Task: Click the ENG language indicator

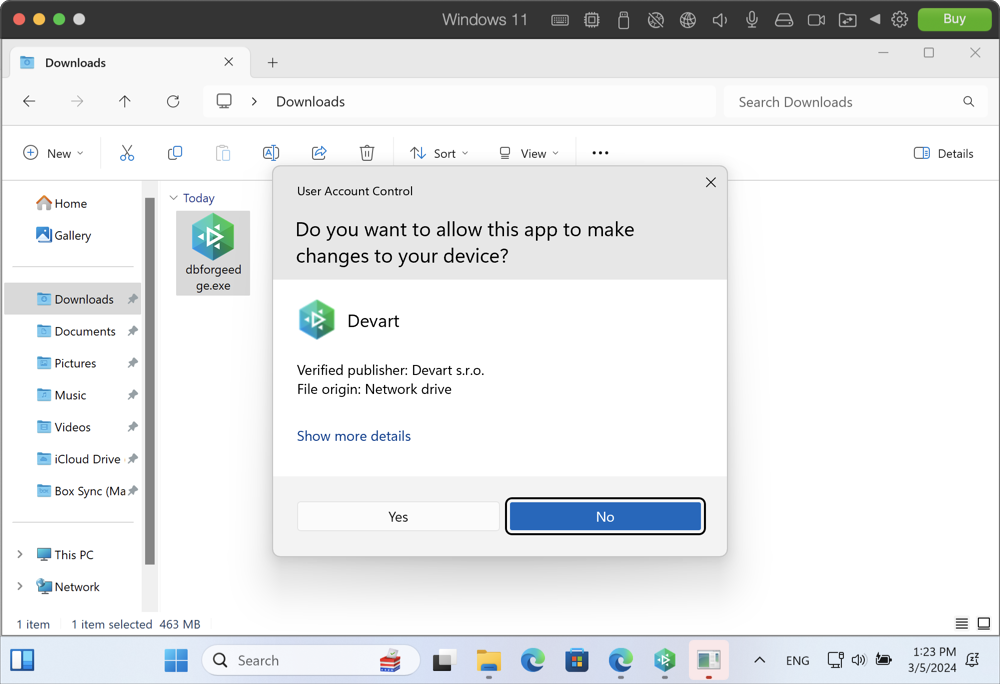Action: pyautogui.click(x=797, y=660)
